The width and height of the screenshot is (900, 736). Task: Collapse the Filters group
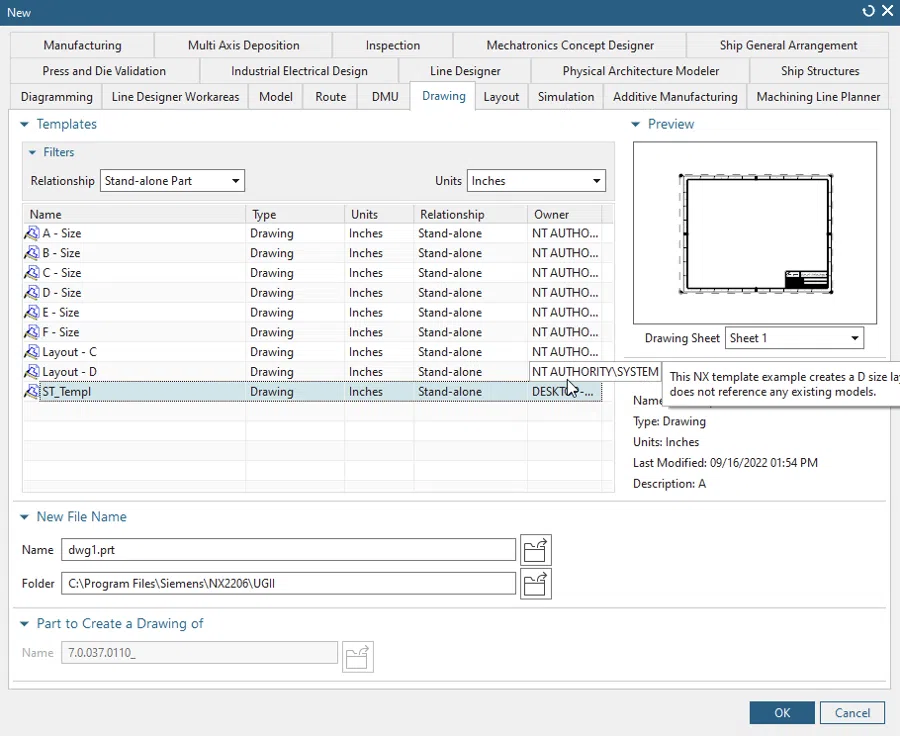point(32,152)
